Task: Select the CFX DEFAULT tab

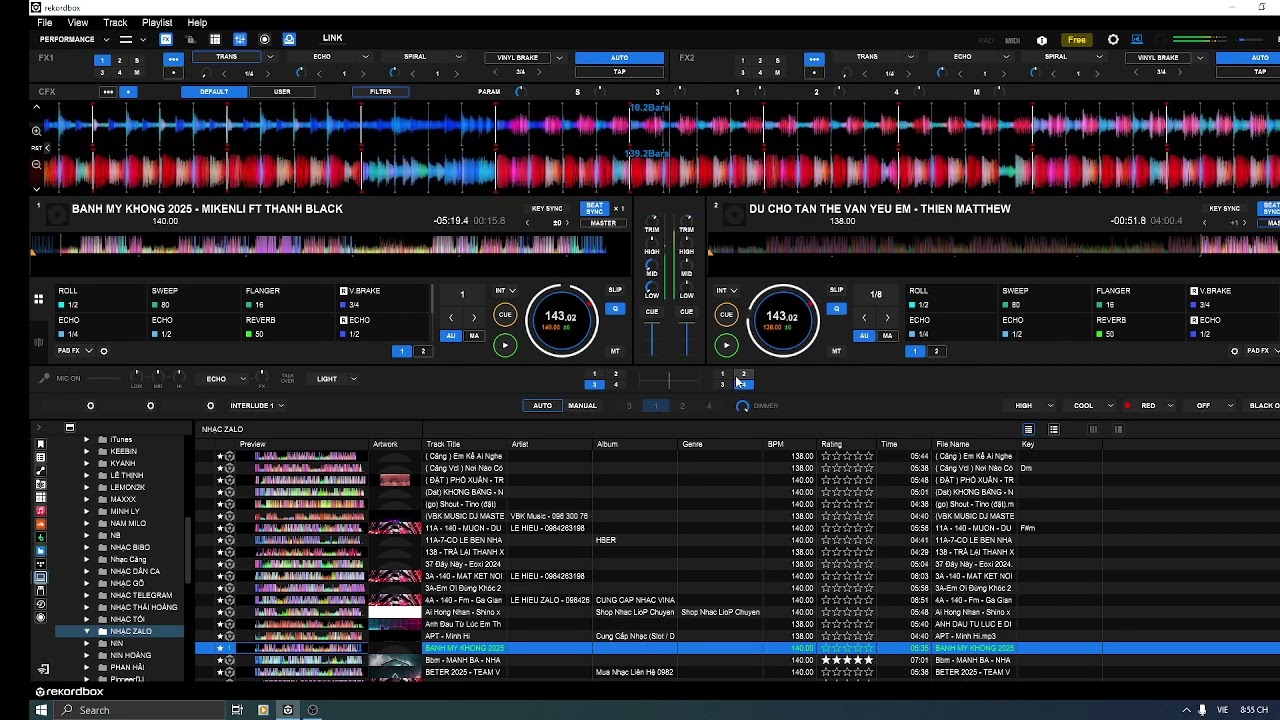Action: click(214, 92)
